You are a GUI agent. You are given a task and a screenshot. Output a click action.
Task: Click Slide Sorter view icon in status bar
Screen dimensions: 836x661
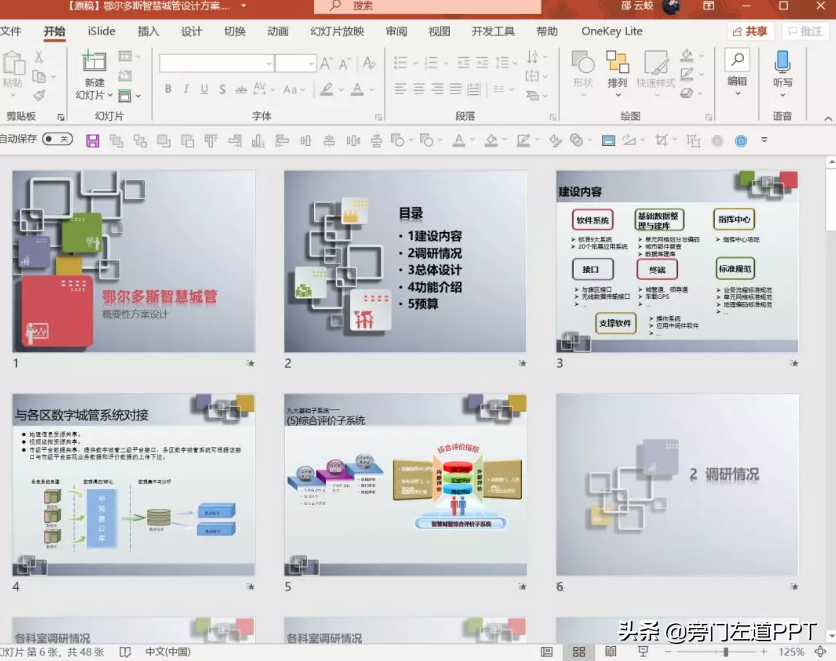[x=579, y=651]
